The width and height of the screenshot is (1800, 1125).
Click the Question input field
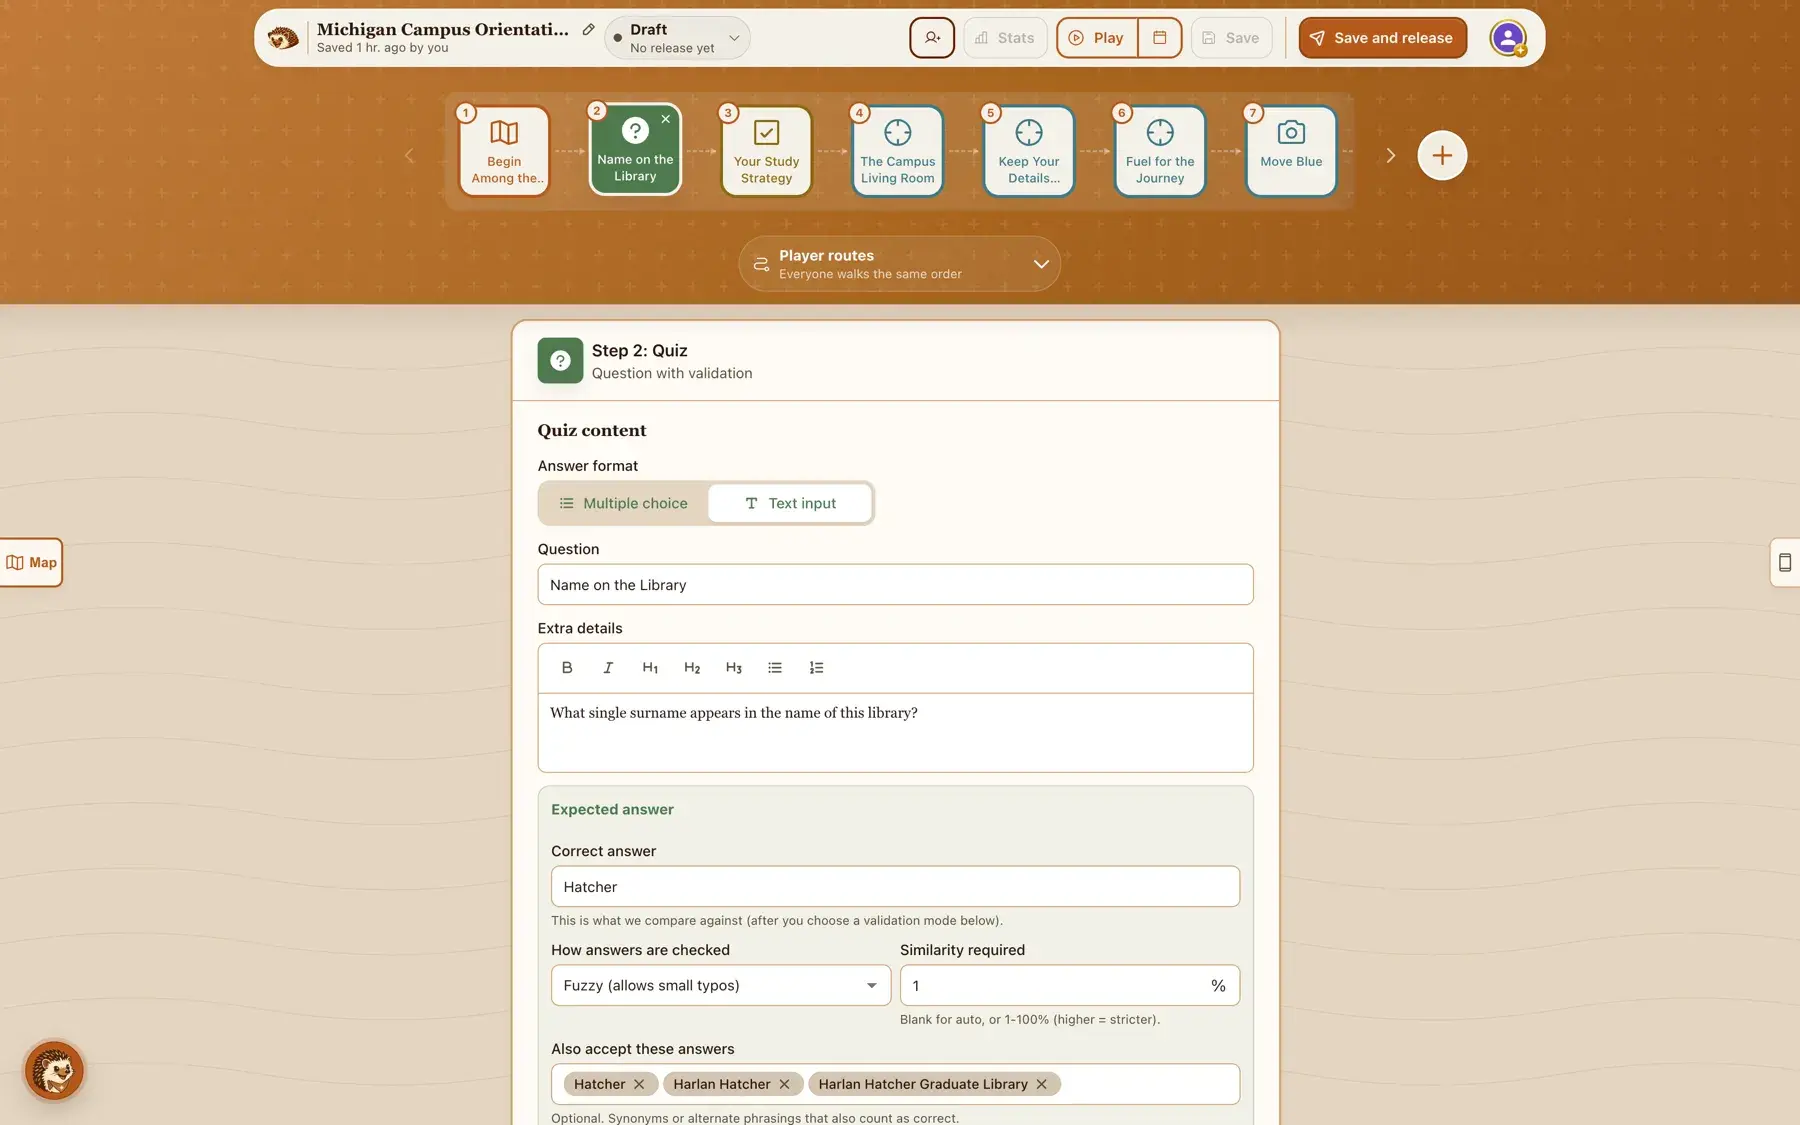click(x=895, y=585)
